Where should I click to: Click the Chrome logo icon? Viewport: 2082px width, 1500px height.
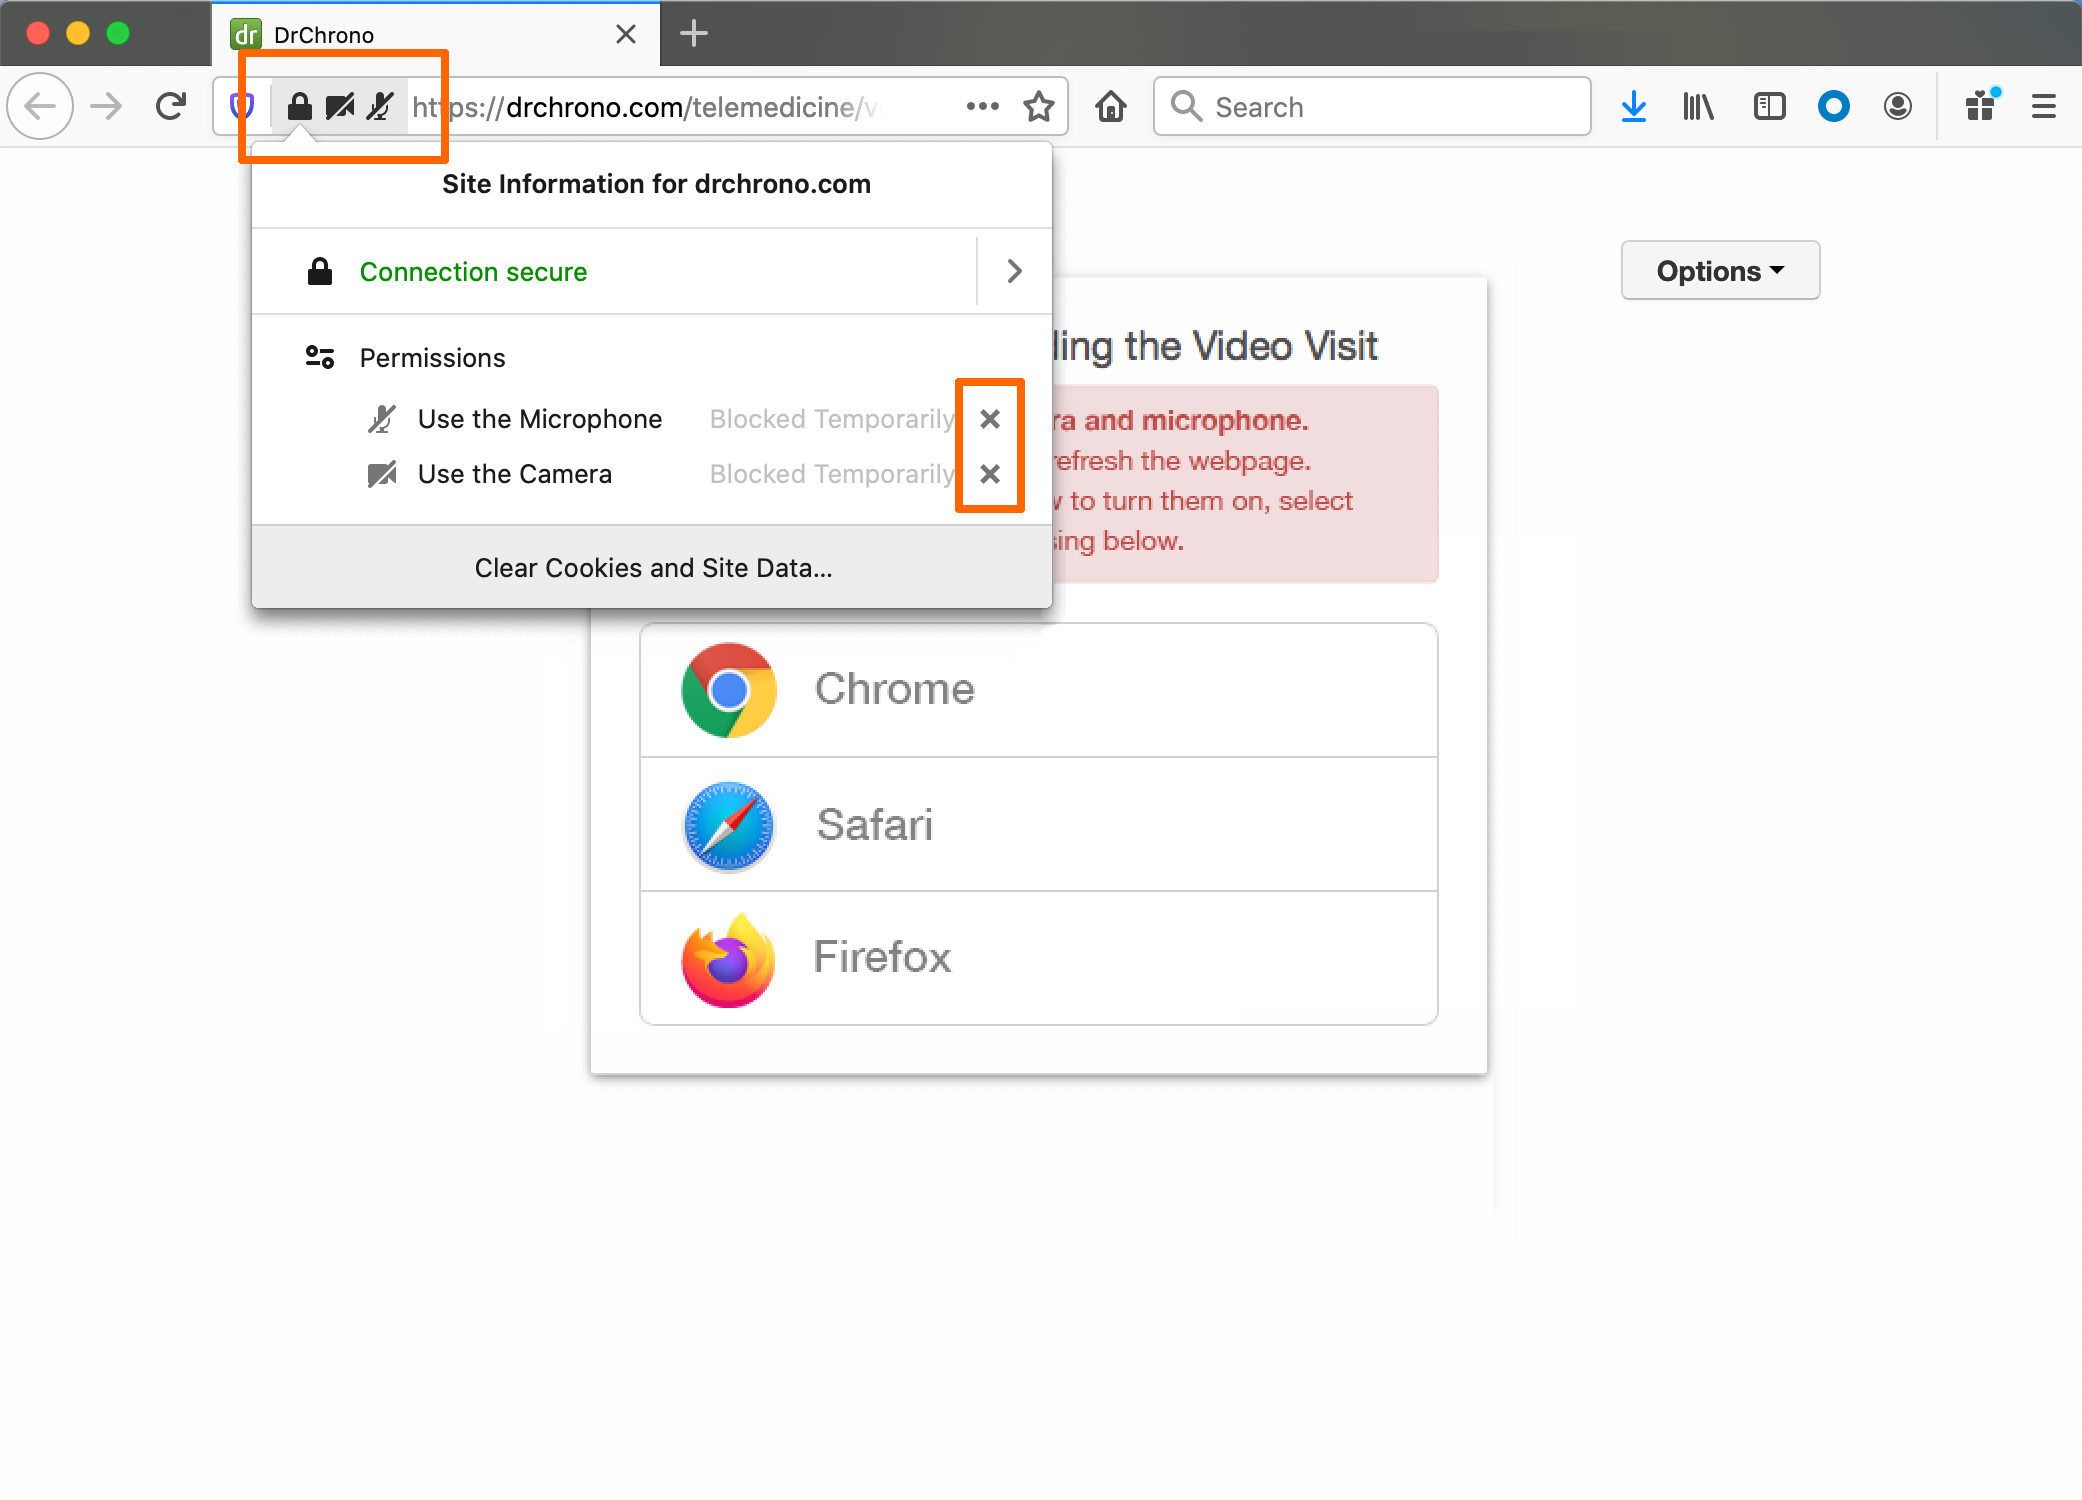[729, 690]
